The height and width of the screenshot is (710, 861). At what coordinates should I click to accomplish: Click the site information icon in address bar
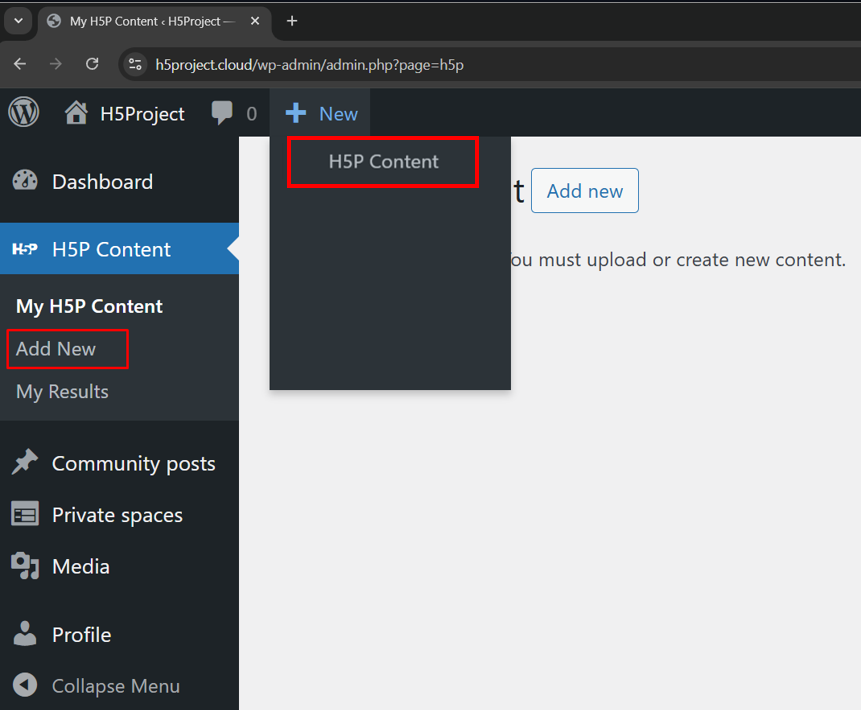pyautogui.click(x=135, y=65)
